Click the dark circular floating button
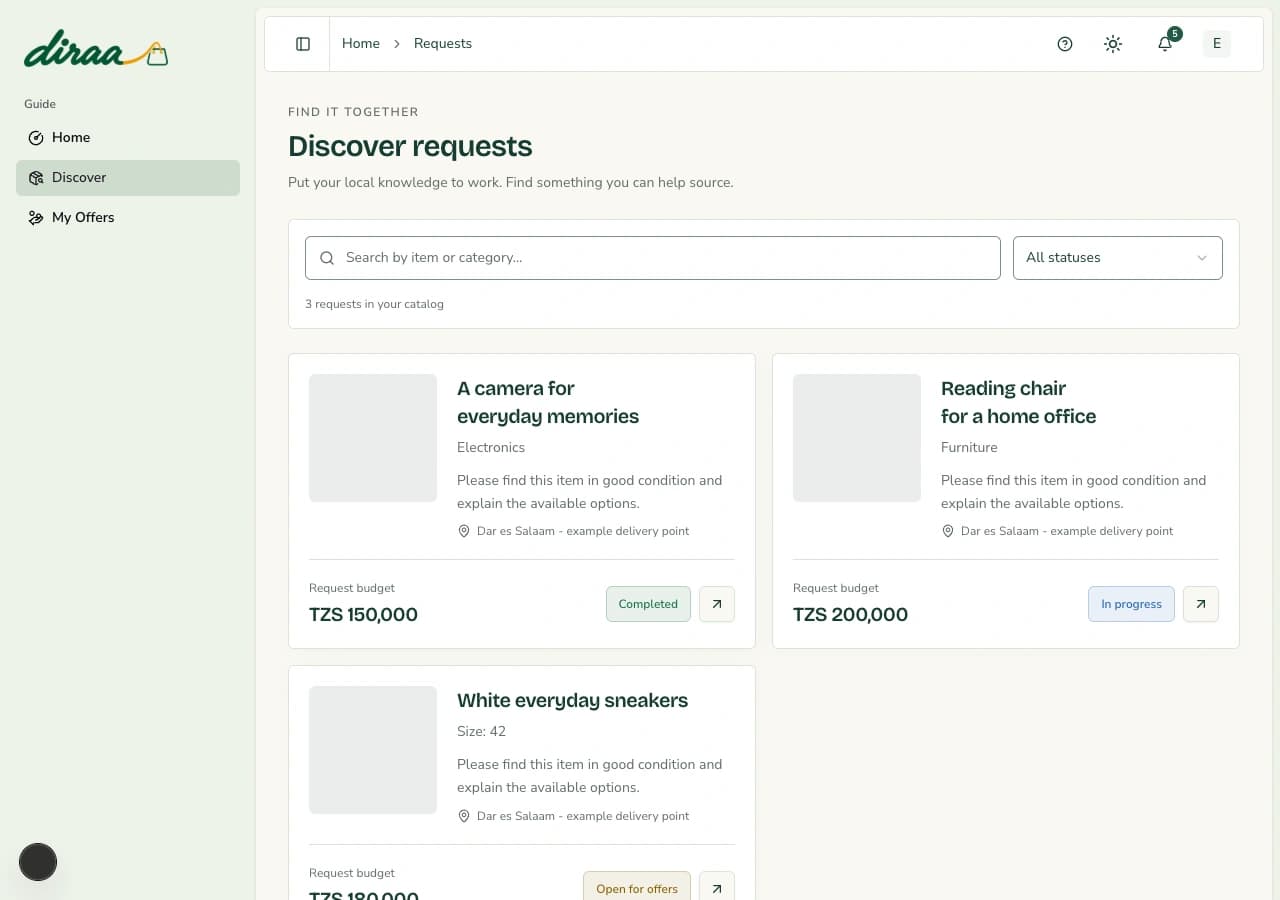The width and height of the screenshot is (1280, 900). [x=38, y=862]
